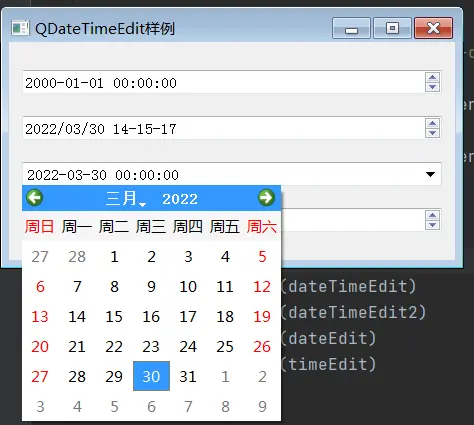Pick March 29 in the calendar
The width and height of the screenshot is (474, 425).
[114, 377]
